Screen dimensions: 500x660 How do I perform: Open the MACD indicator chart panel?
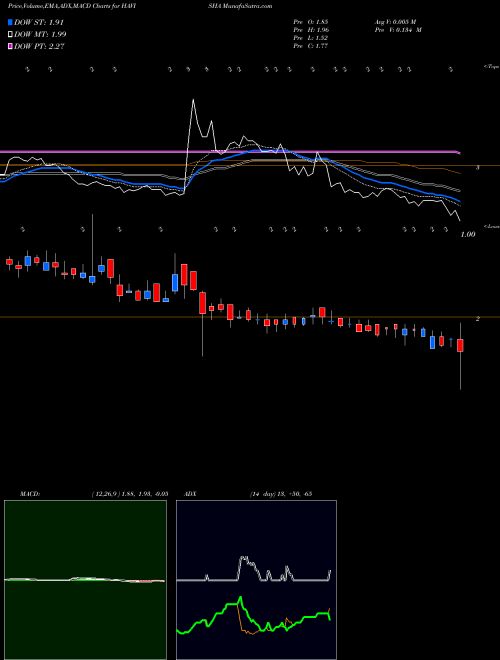85,580
